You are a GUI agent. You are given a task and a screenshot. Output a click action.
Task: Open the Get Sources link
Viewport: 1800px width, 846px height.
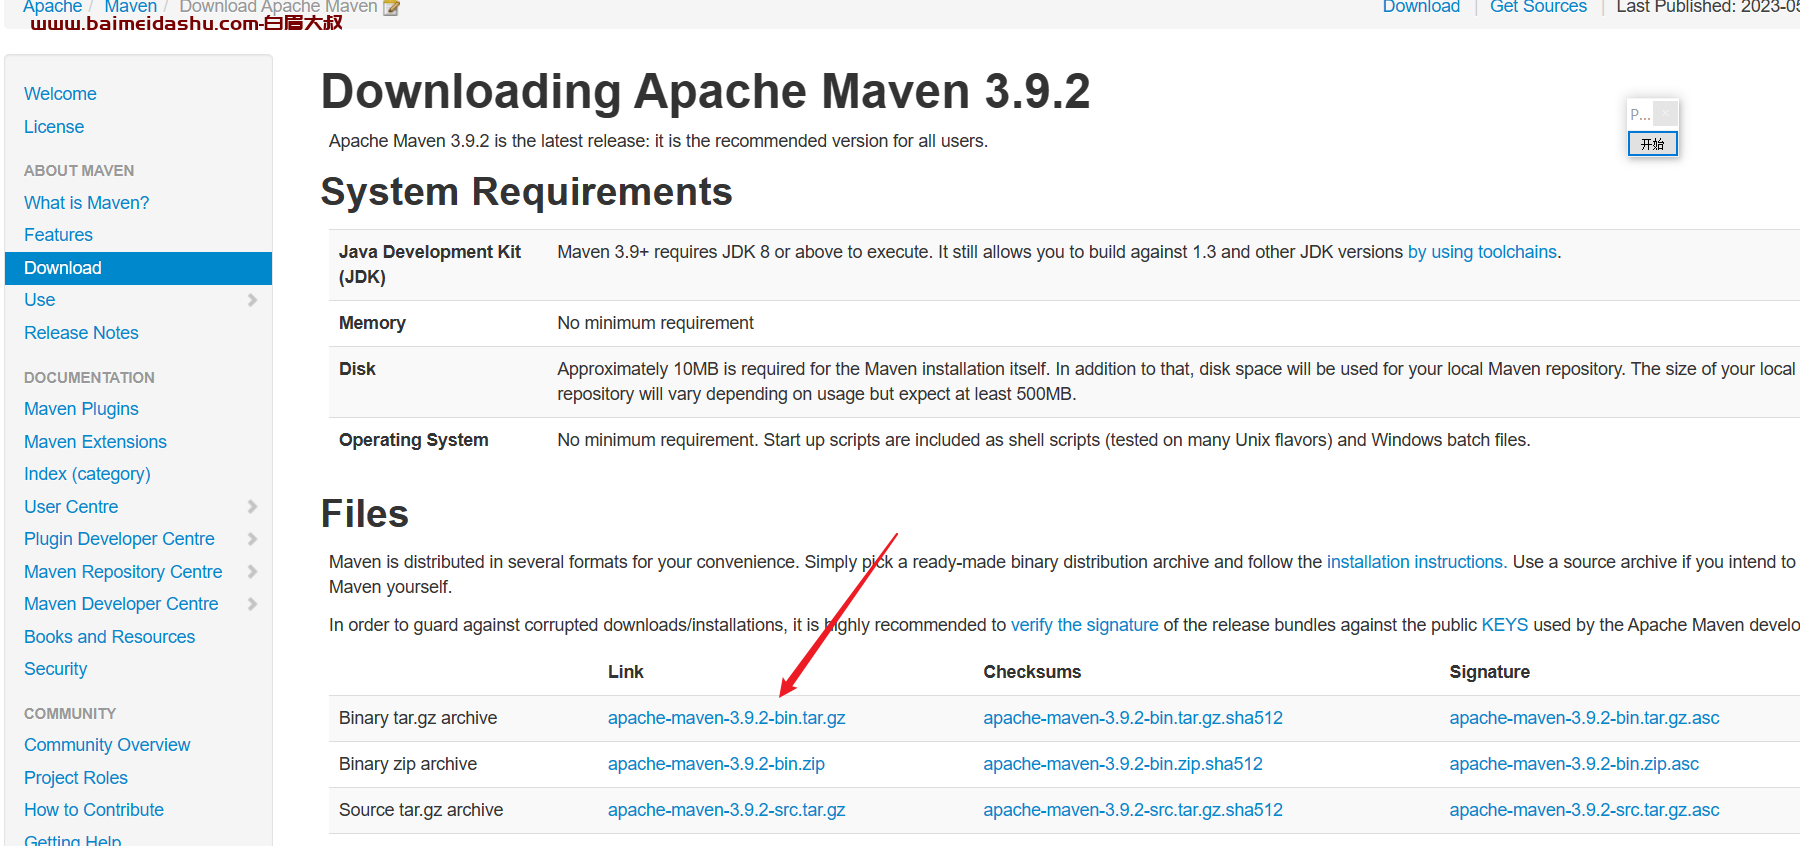coord(1538,6)
